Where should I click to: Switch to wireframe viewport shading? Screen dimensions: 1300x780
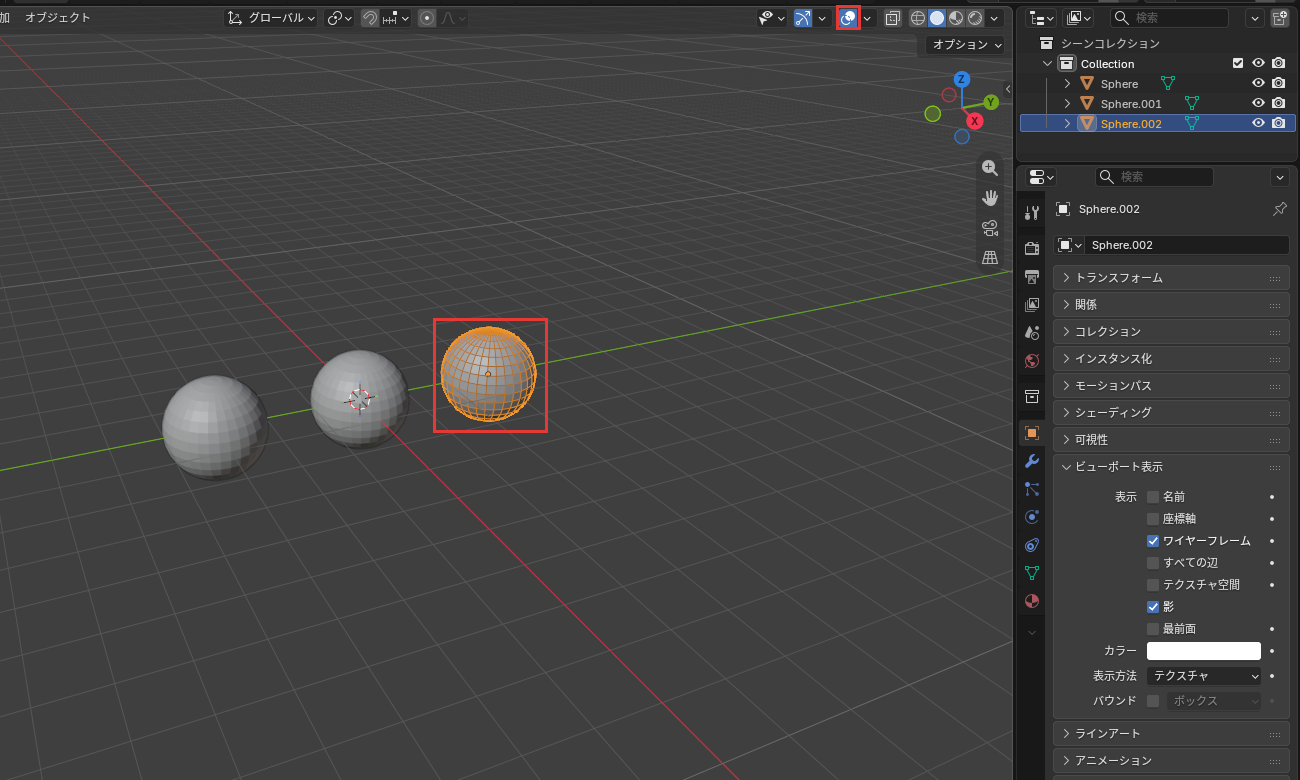pos(917,18)
